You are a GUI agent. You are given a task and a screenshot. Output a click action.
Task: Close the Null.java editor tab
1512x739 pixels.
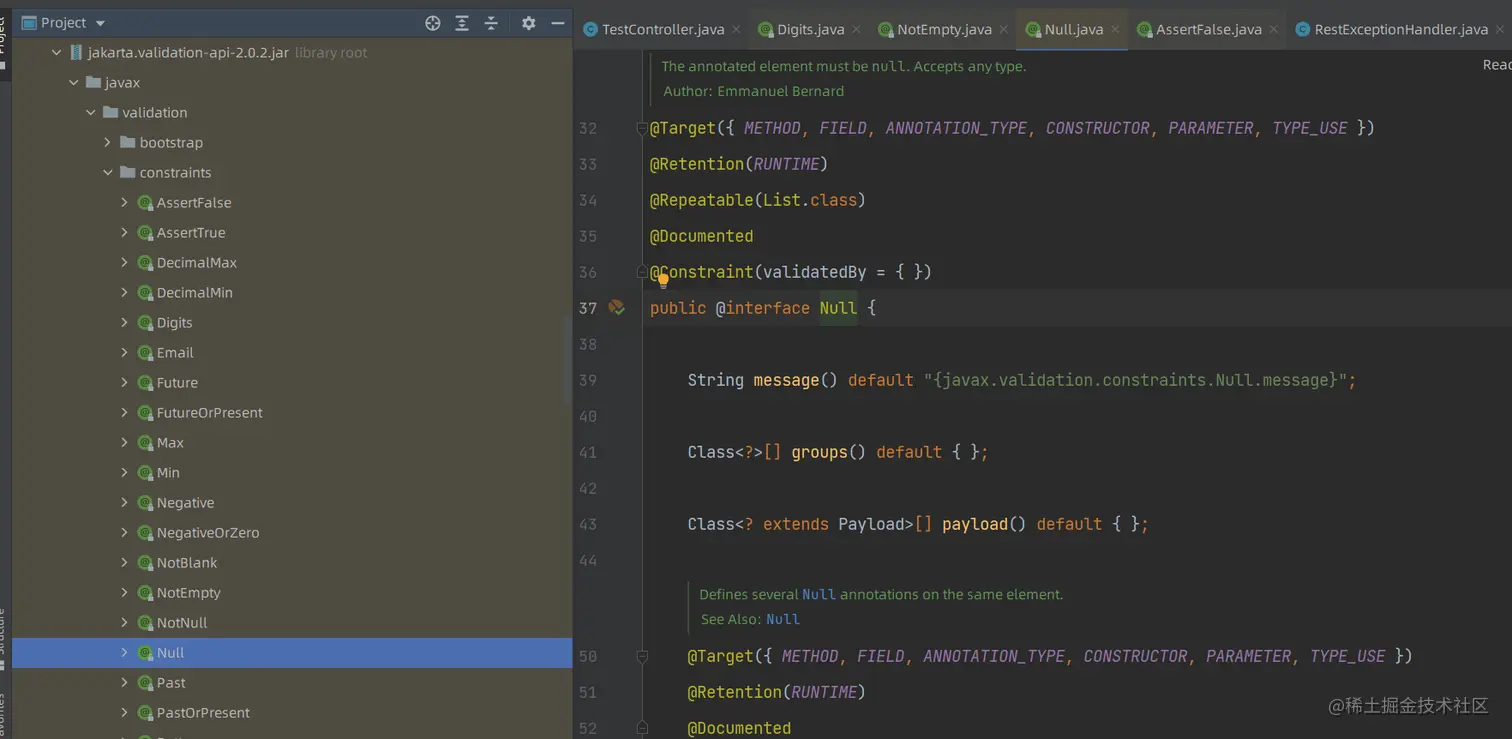click(x=1115, y=30)
